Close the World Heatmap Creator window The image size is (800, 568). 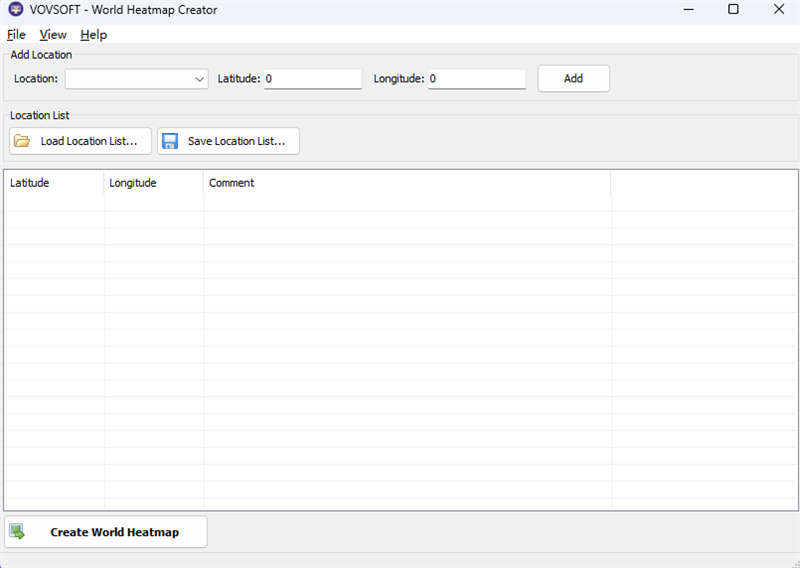tap(779, 9)
